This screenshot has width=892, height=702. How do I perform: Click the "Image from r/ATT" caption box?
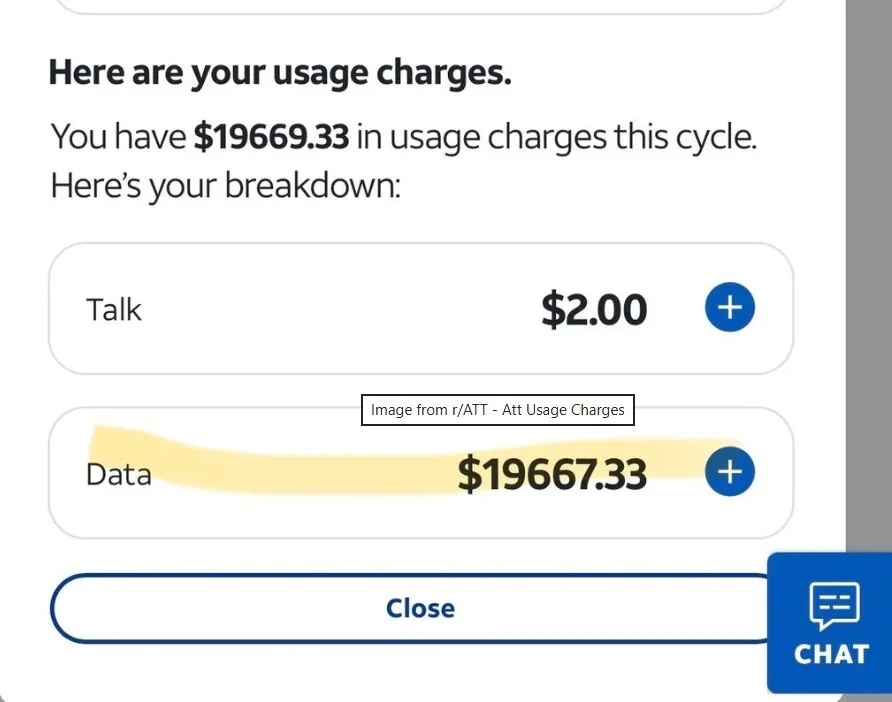point(497,410)
